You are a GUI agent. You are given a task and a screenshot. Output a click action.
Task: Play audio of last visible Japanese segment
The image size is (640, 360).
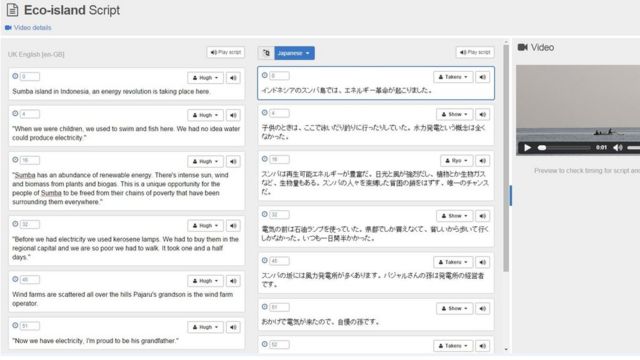point(482,346)
